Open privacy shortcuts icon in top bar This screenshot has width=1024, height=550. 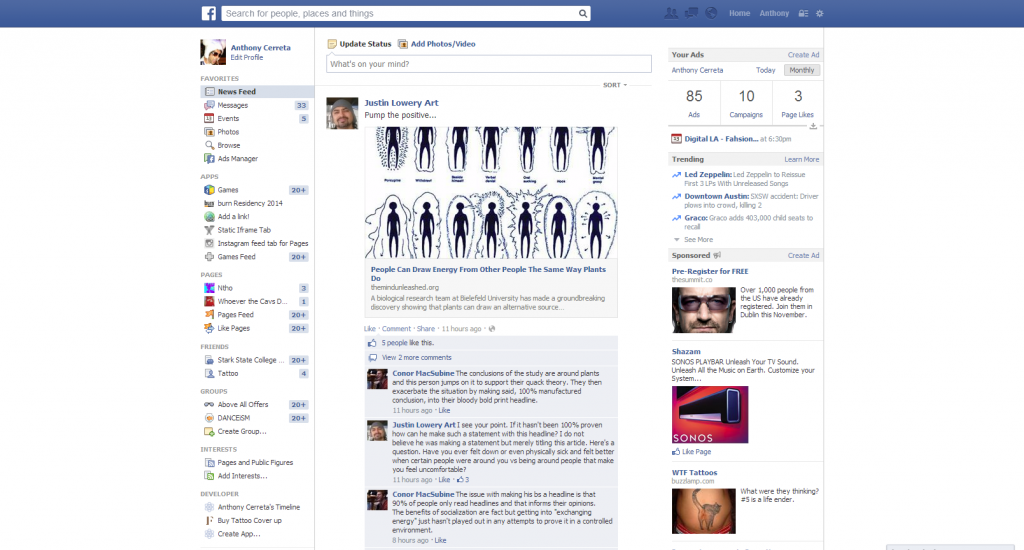tap(803, 13)
